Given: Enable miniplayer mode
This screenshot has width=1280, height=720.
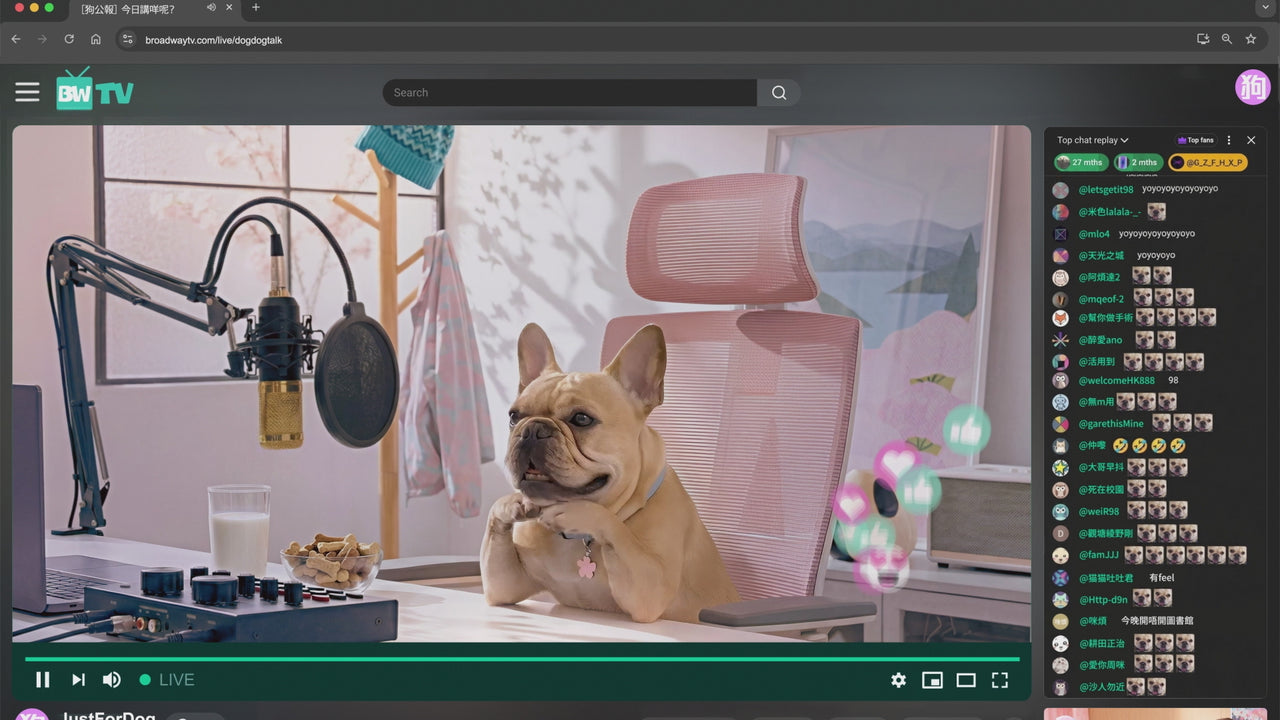Looking at the screenshot, I should click(932, 680).
